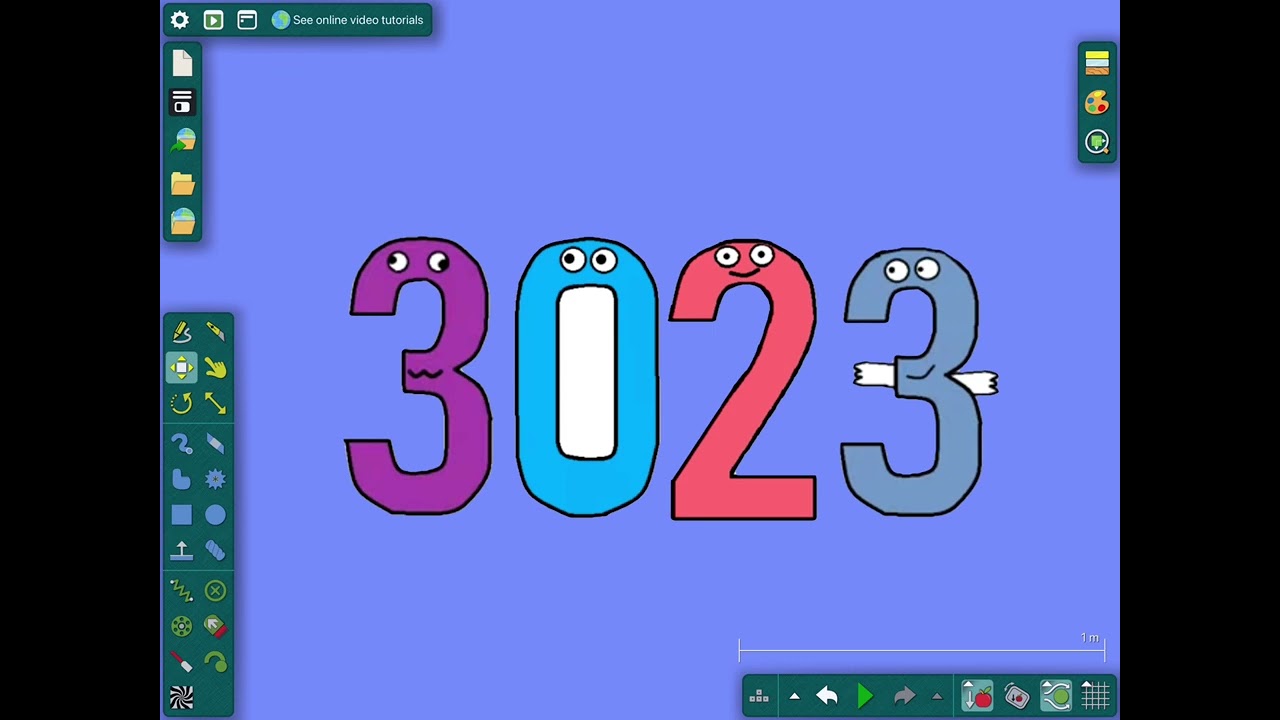1280x720 pixels.
Task: Expand the redo history arrow
Action: pos(937,696)
